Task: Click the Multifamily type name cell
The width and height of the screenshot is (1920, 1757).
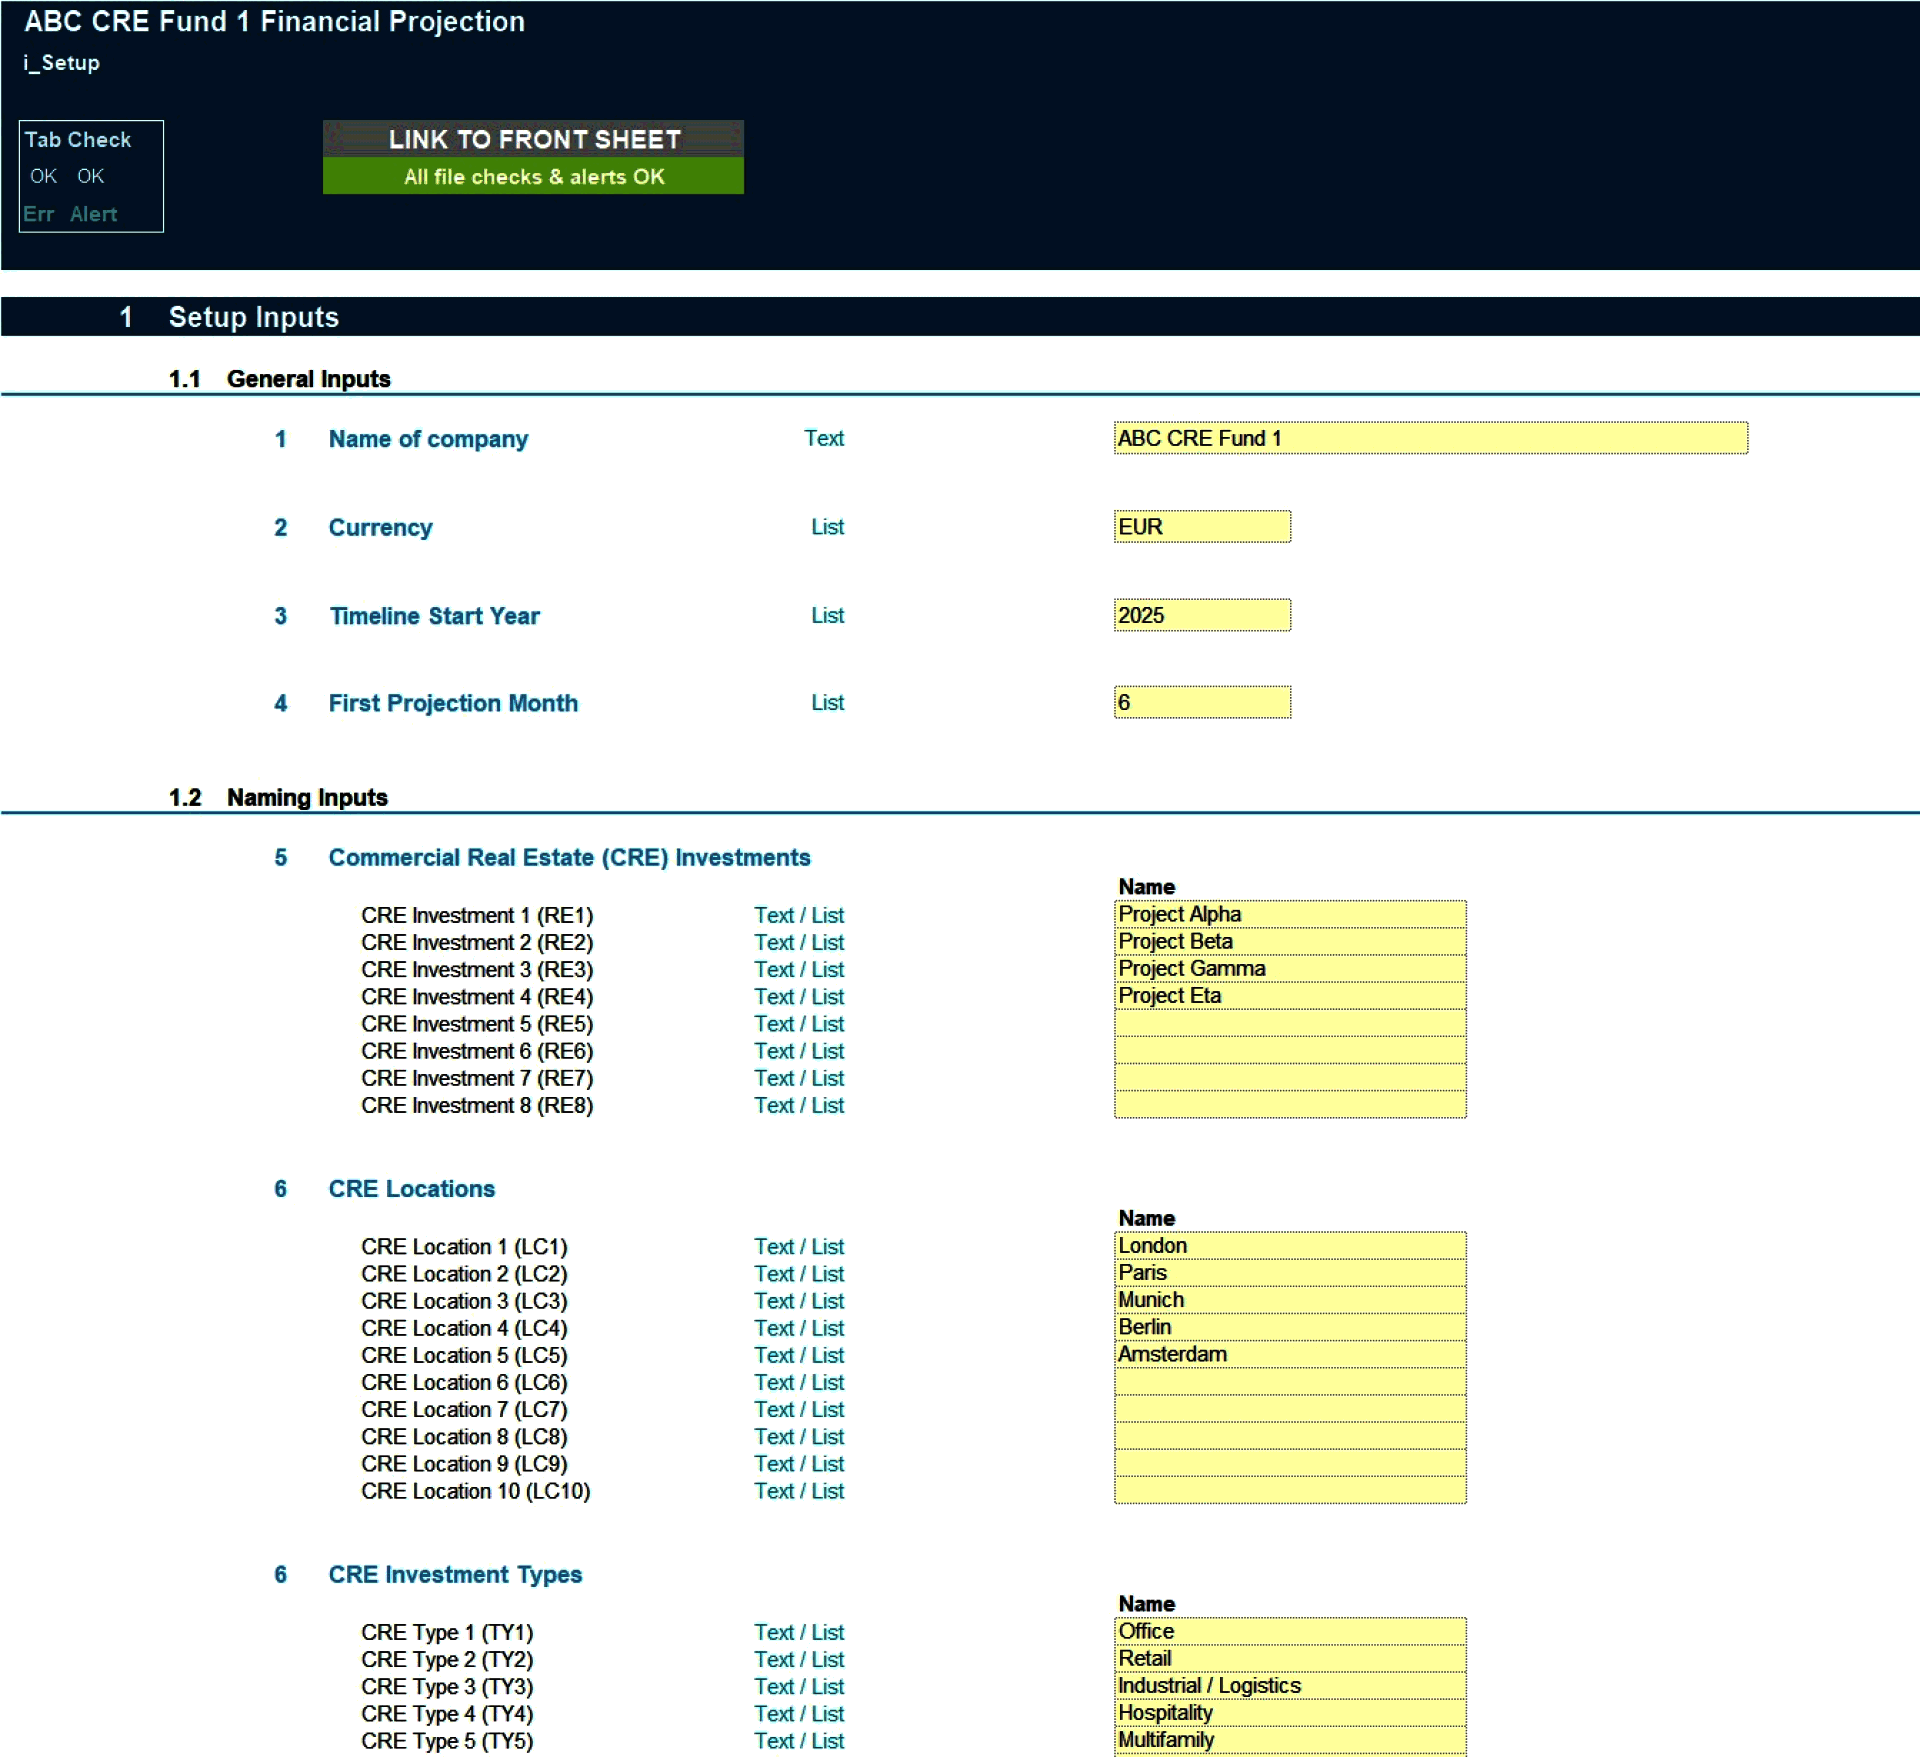Action: 1289,1740
